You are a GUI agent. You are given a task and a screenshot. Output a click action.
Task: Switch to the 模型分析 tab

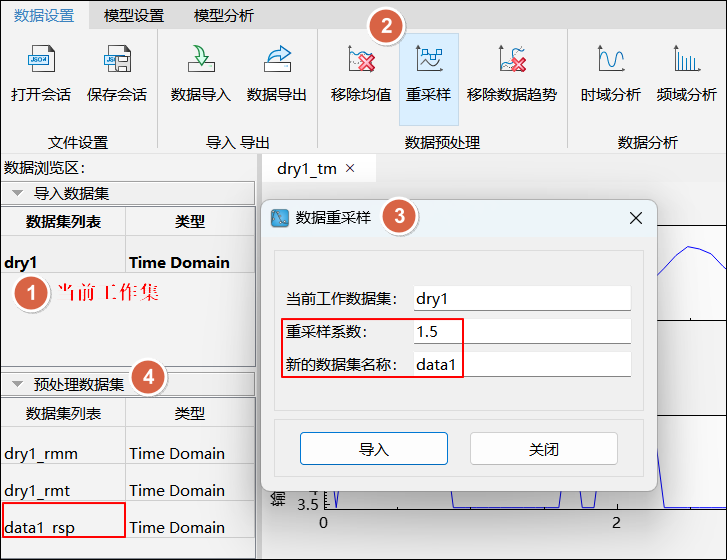[224, 15]
